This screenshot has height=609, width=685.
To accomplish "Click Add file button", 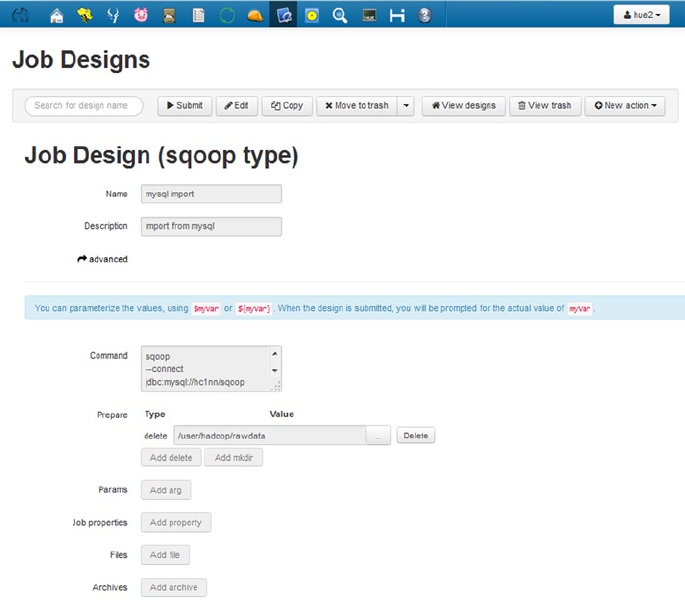I will pos(165,555).
